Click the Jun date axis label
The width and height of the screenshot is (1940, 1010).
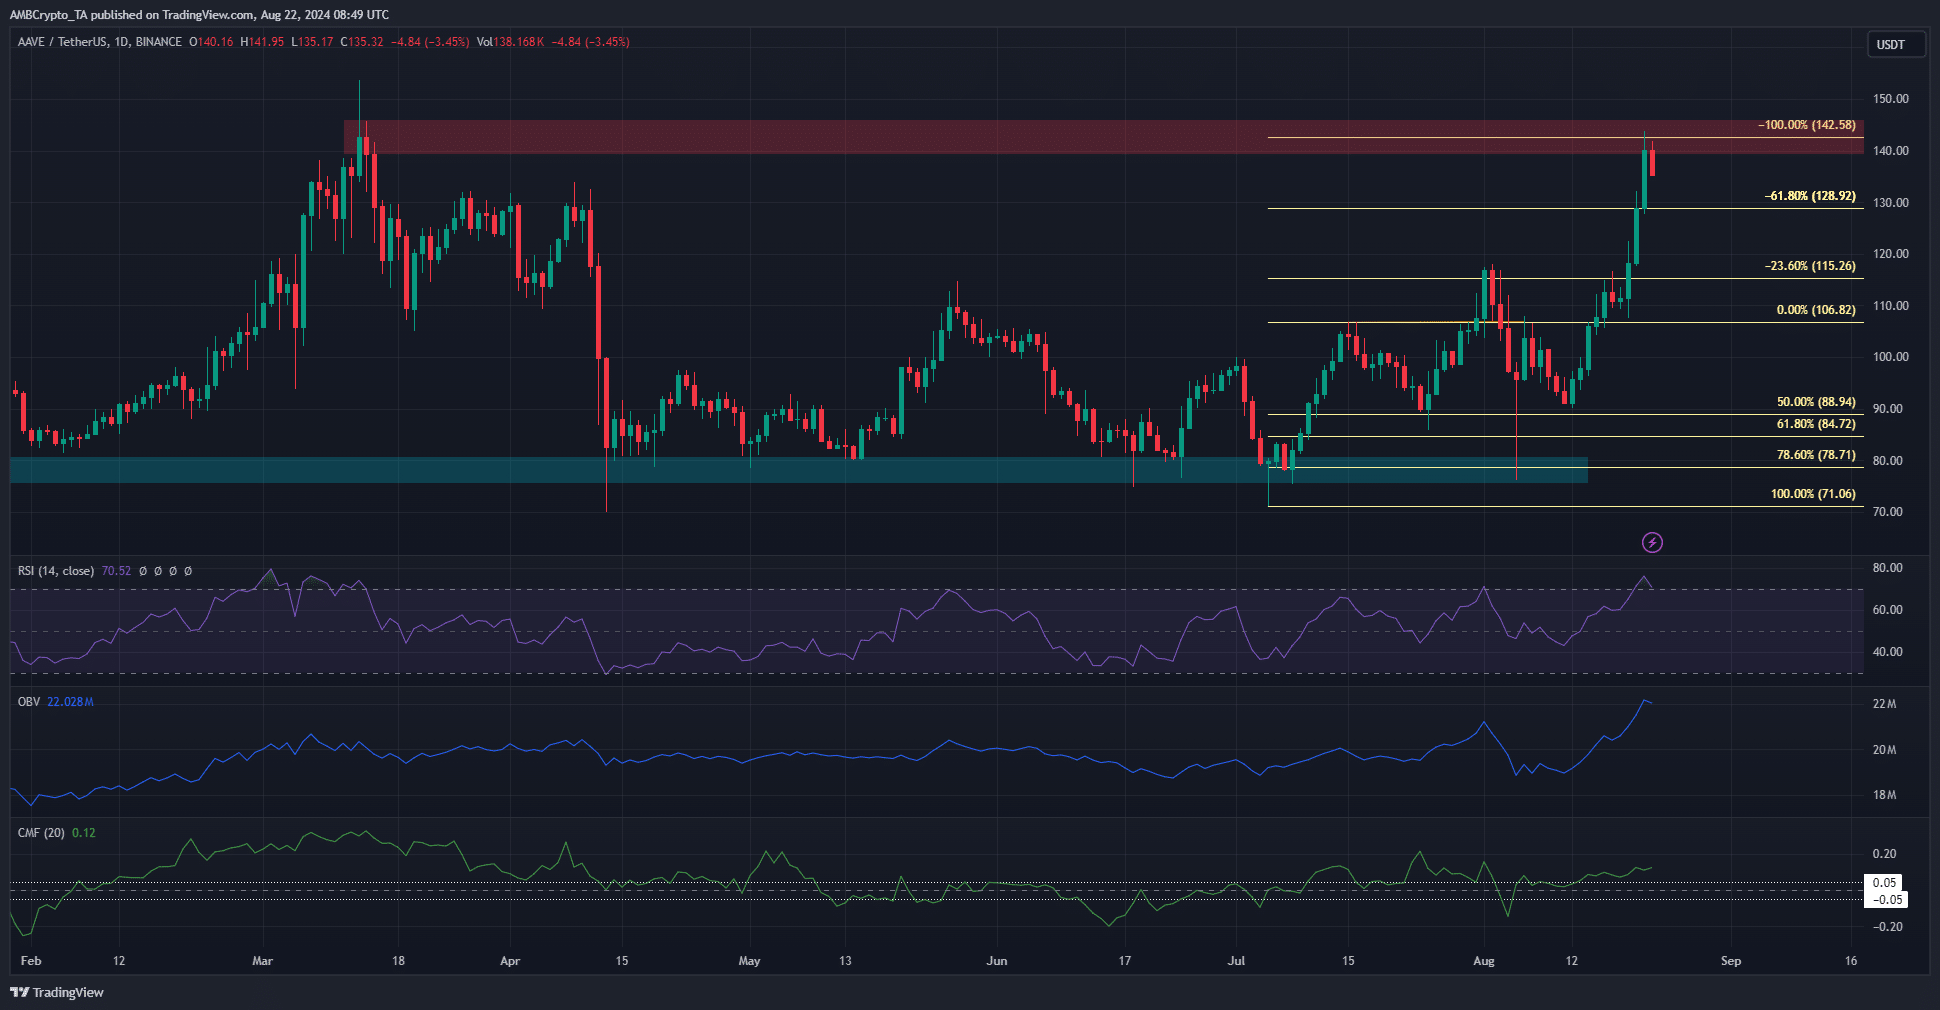(996, 961)
